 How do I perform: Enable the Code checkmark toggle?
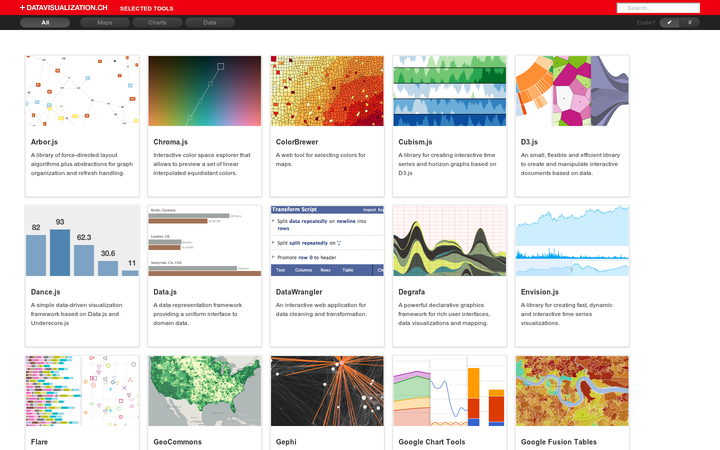669,22
